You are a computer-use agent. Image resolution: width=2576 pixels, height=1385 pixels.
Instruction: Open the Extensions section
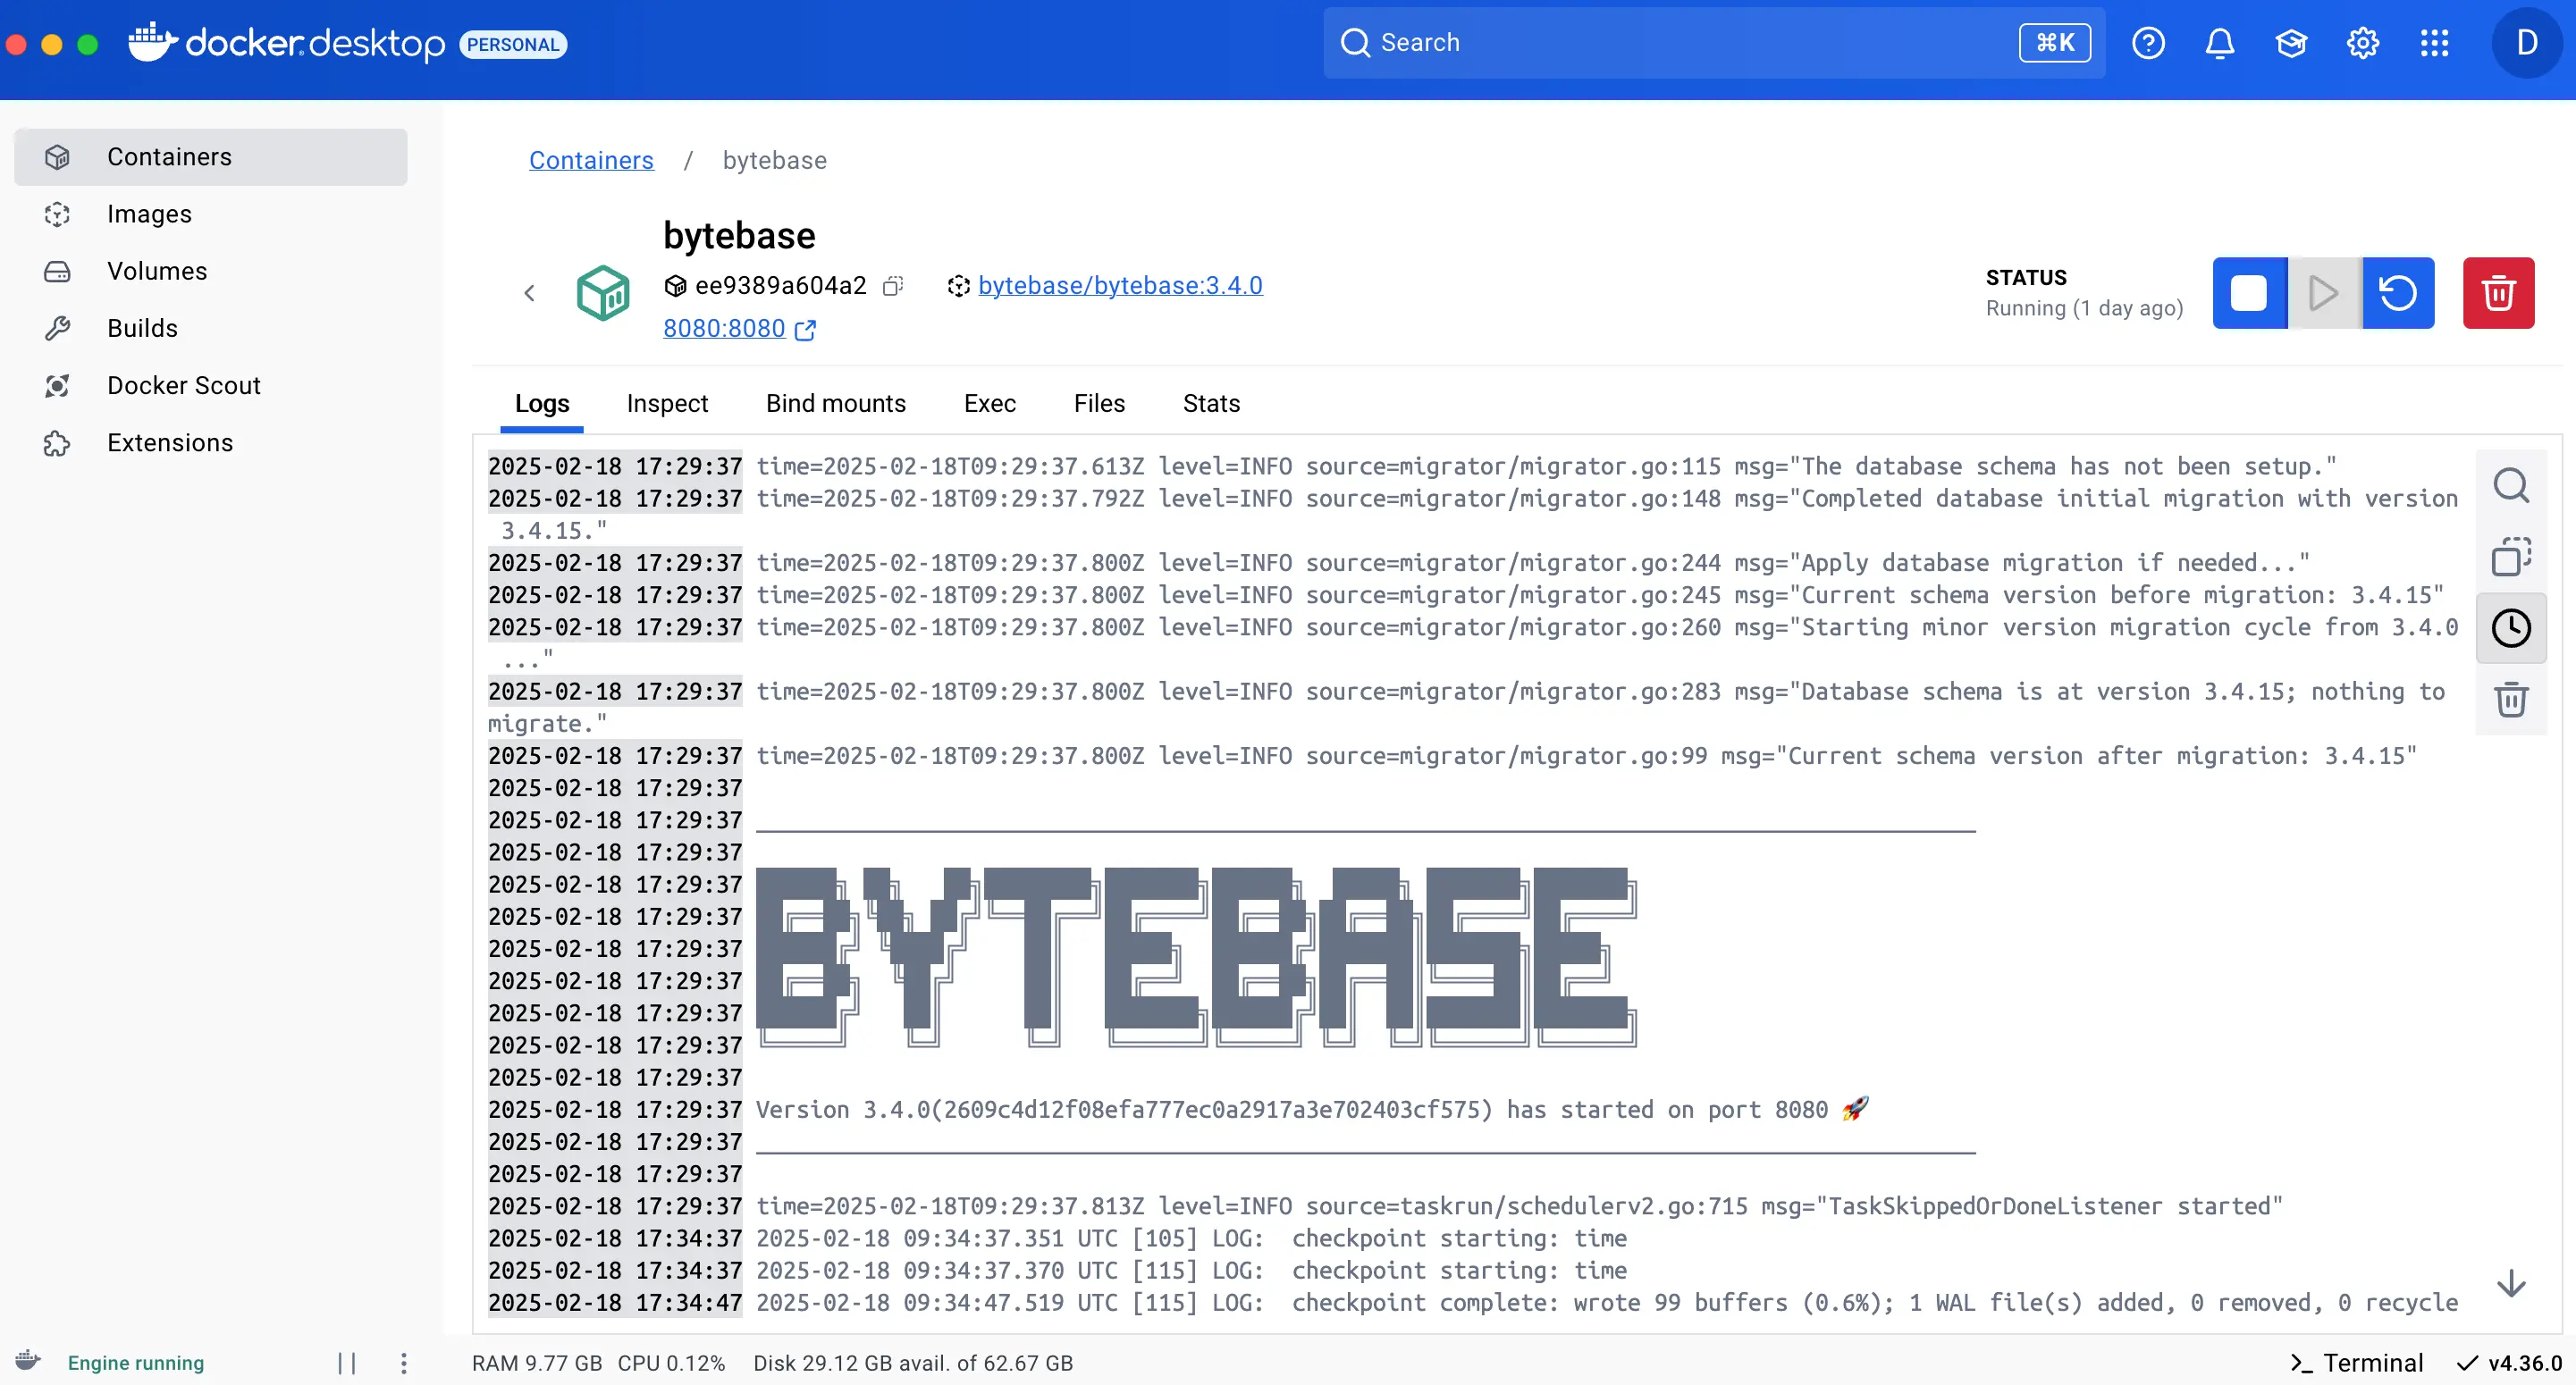pos(169,442)
